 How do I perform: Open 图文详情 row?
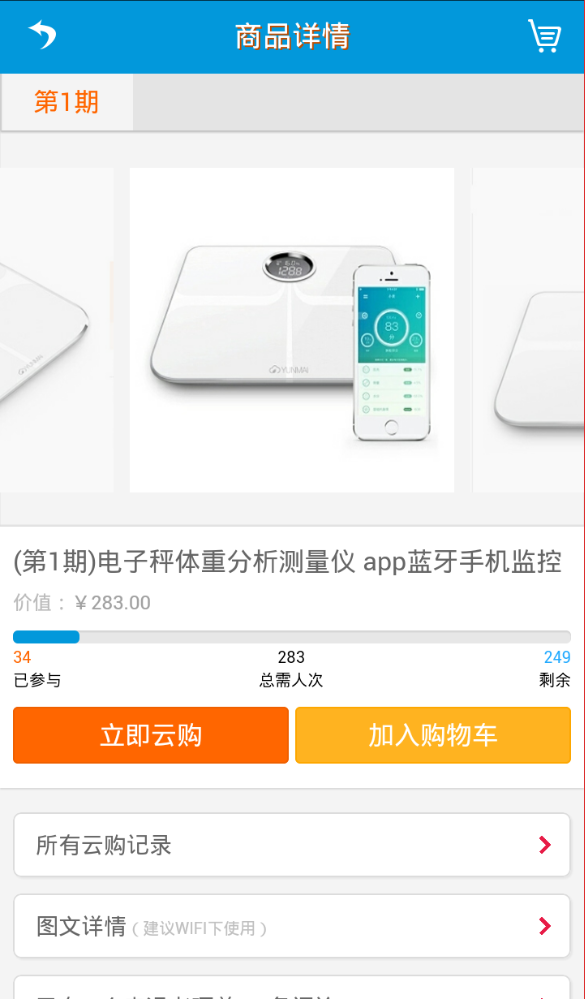(x=292, y=926)
